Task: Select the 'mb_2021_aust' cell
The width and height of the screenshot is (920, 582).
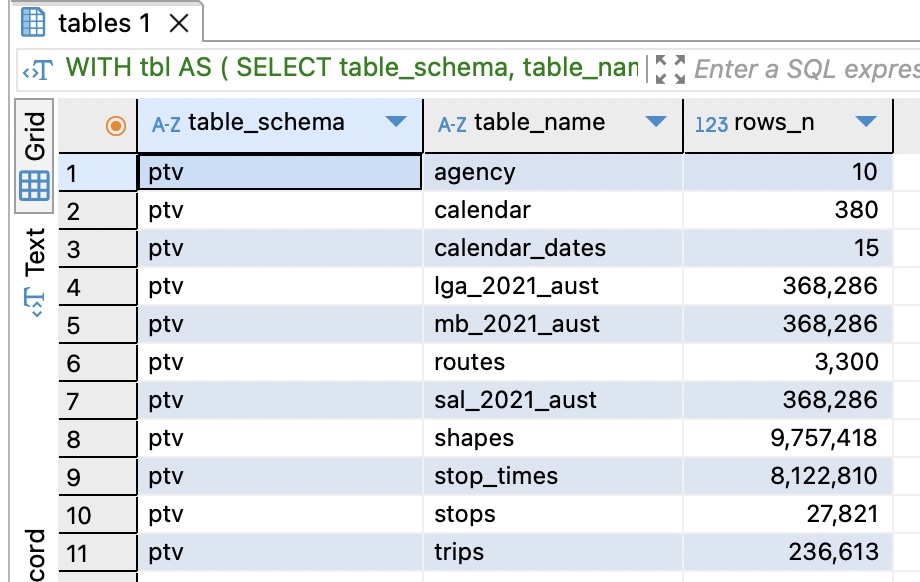Action: [553, 324]
